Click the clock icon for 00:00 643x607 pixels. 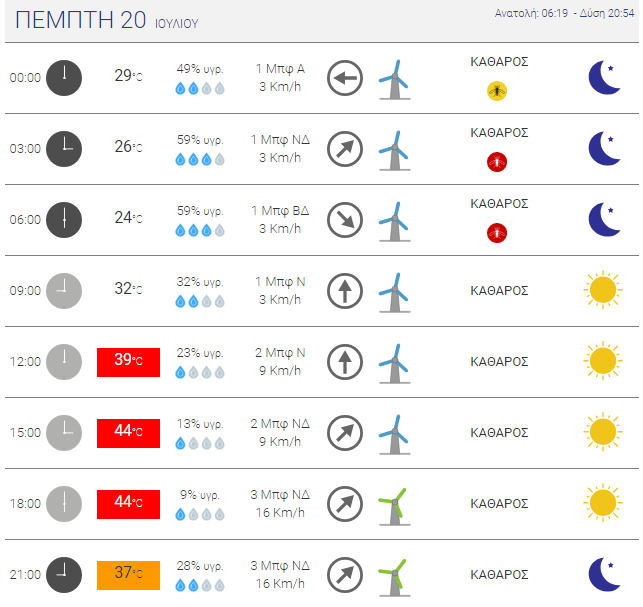point(64,78)
